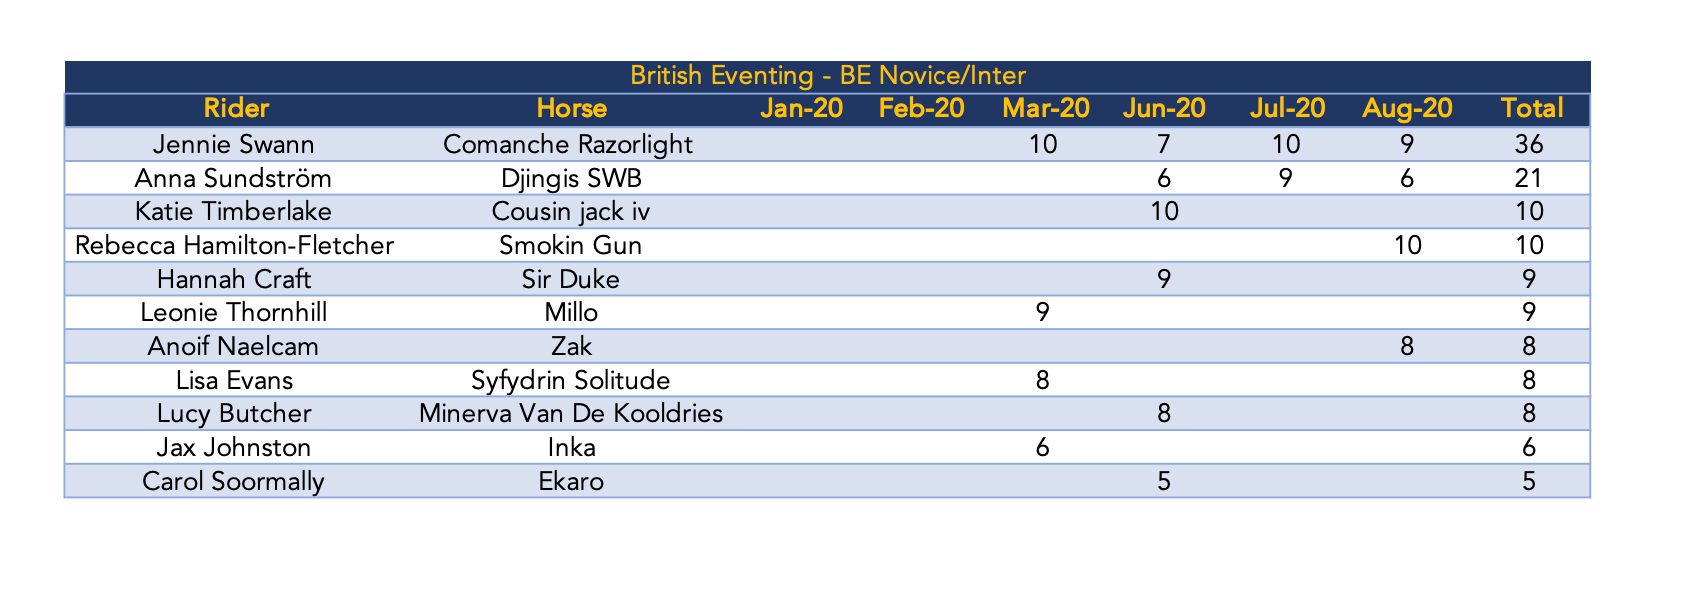Select the Jun-20 column header
The image size is (1686, 606).
pyautogui.click(x=1163, y=108)
